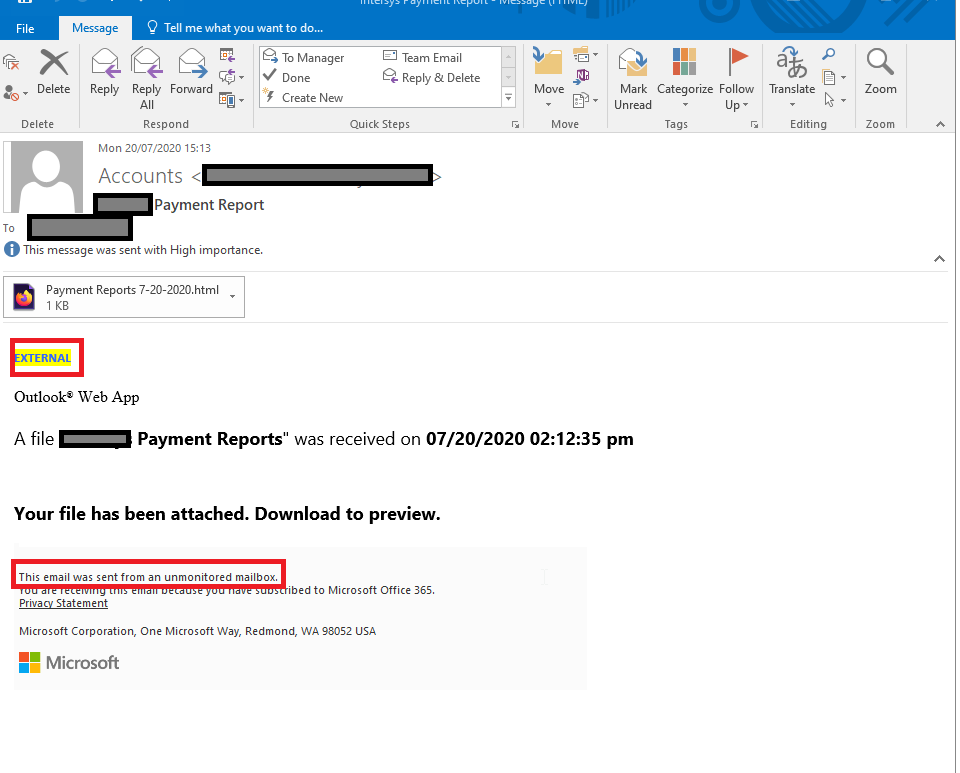The height and width of the screenshot is (773, 960).
Task: Open the Tags dialog launcher
Action: (754, 125)
